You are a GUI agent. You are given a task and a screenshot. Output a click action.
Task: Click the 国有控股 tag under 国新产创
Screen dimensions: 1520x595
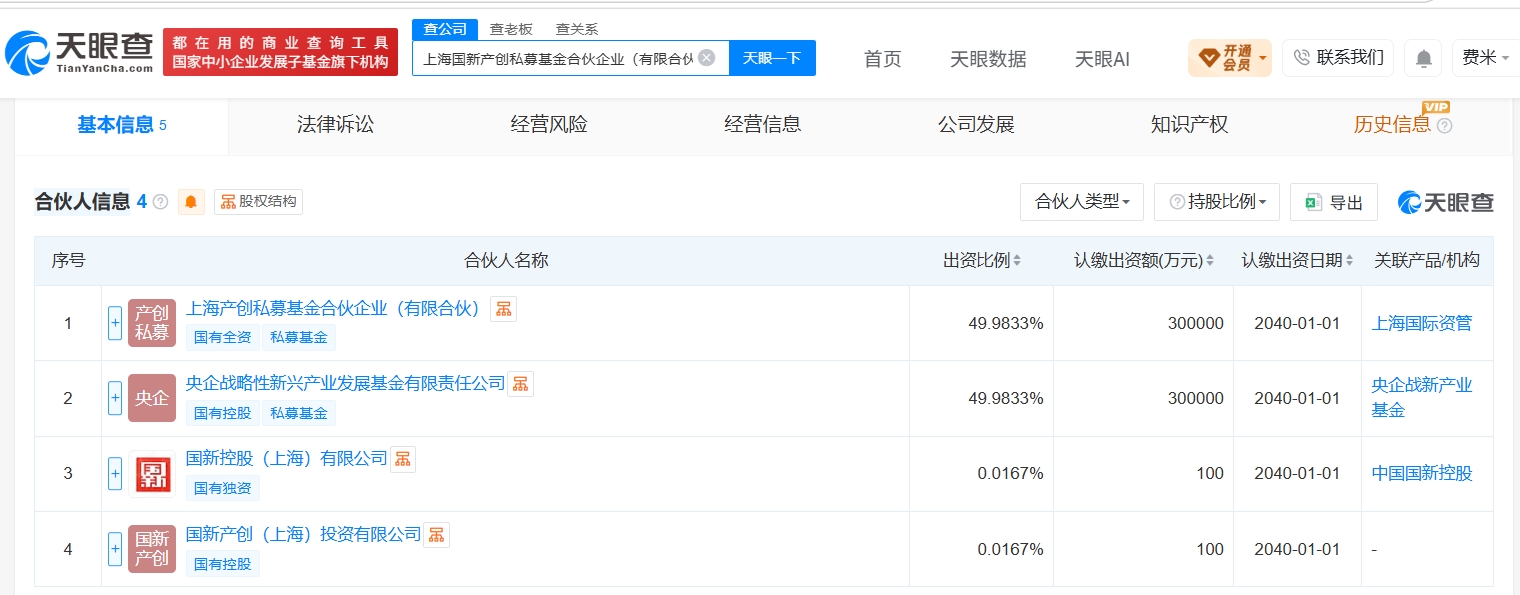click(x=223, y=564)
